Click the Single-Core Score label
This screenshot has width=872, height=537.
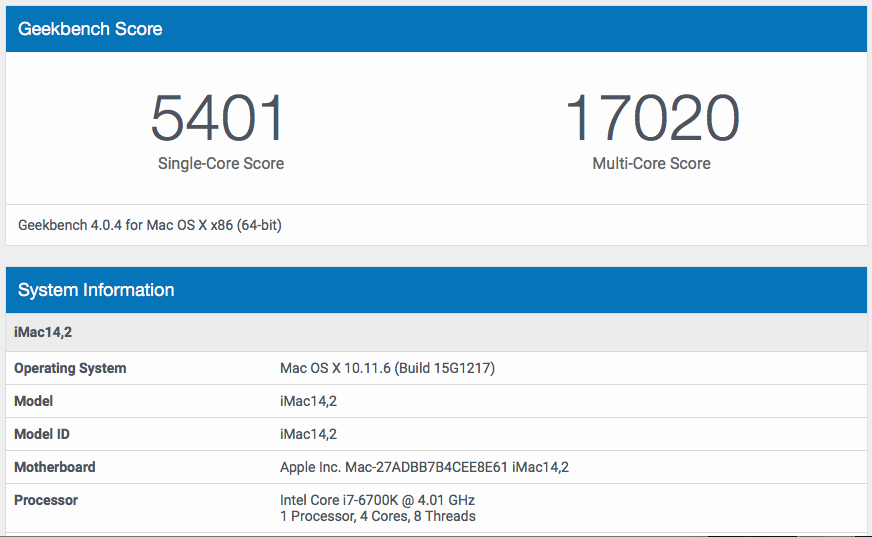(x=221, y=163)
